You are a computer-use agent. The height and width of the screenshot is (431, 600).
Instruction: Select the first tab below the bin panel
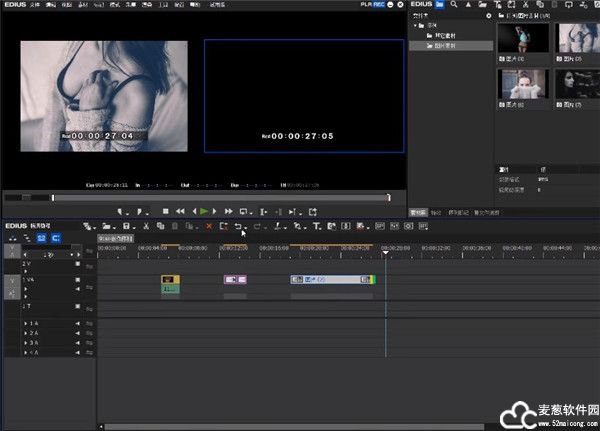(x=418, y=213)
